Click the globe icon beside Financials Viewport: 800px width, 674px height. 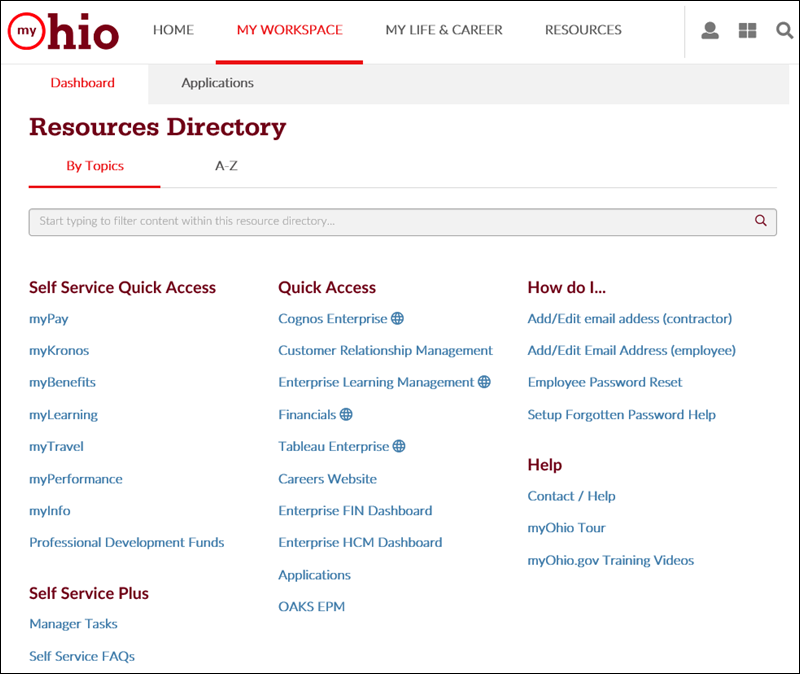click(346, 414)
